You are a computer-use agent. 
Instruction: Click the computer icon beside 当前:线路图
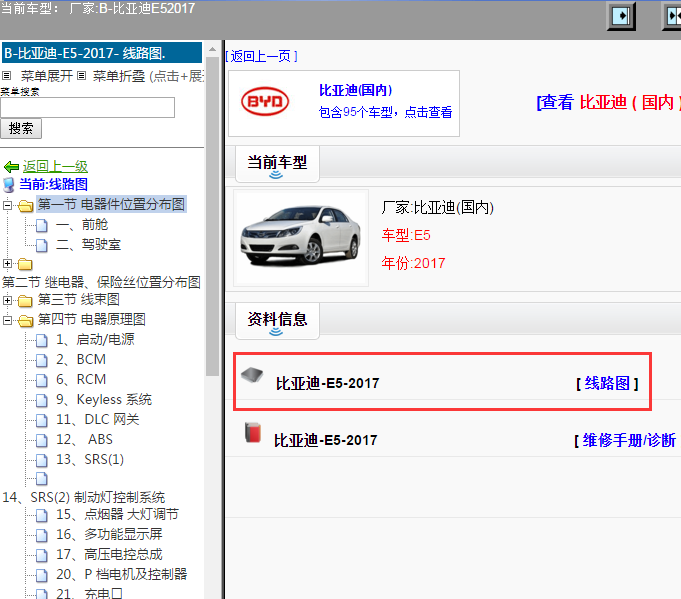[x=9, y=185]
